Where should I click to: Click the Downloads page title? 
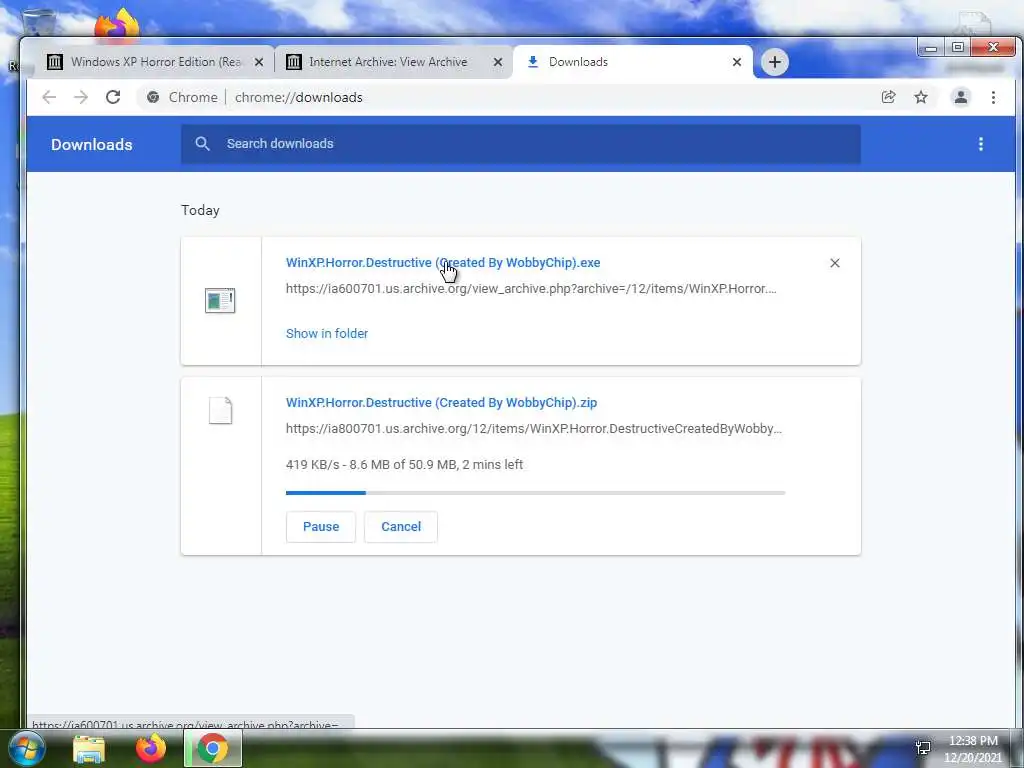click(x=91, y=144)
